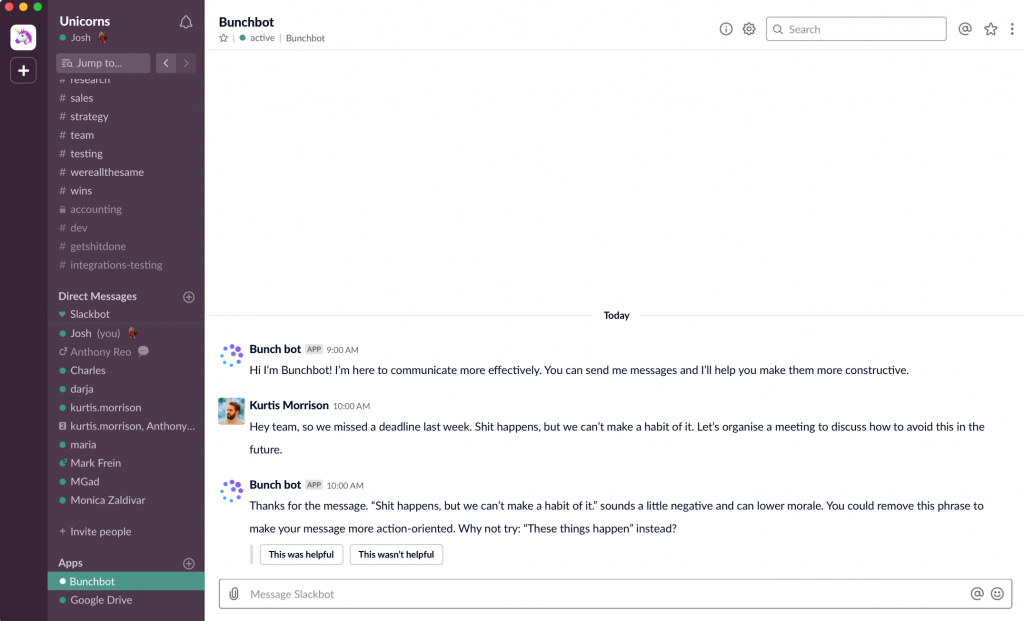Open emoji picker in message box

point(997,593)
